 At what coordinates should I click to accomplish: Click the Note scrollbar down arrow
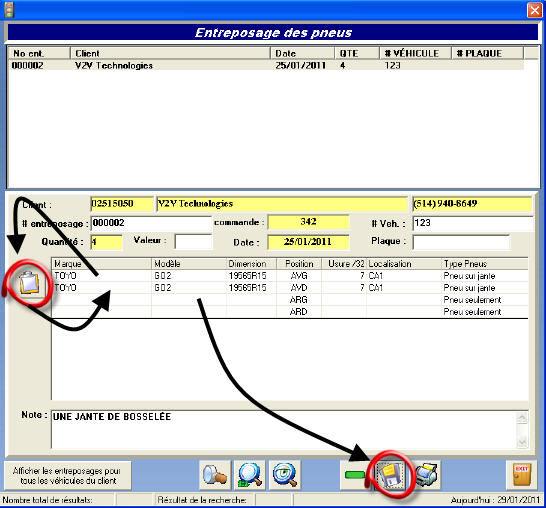(x=522, y=442)
